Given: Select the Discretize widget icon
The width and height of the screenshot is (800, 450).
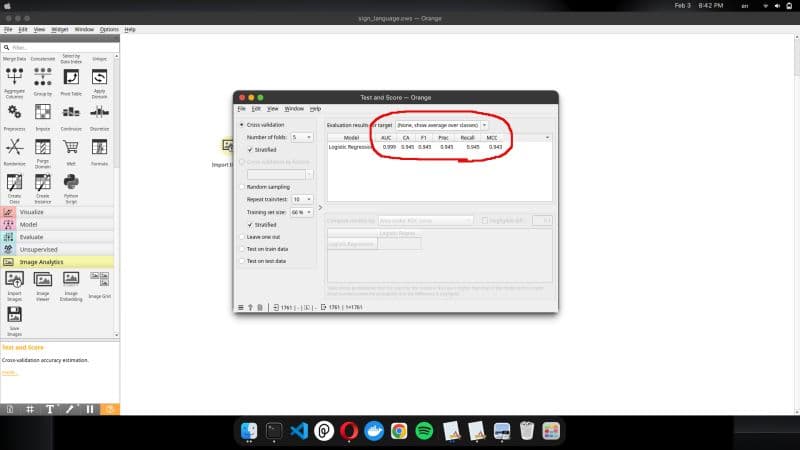Looking at the screenshot, I should 99,112.
